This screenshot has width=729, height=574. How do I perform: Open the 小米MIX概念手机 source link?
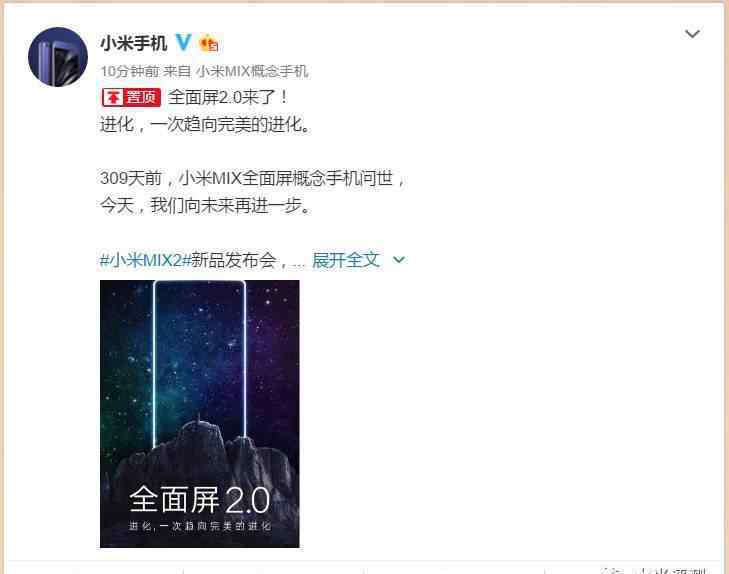(x=252, y=71)
